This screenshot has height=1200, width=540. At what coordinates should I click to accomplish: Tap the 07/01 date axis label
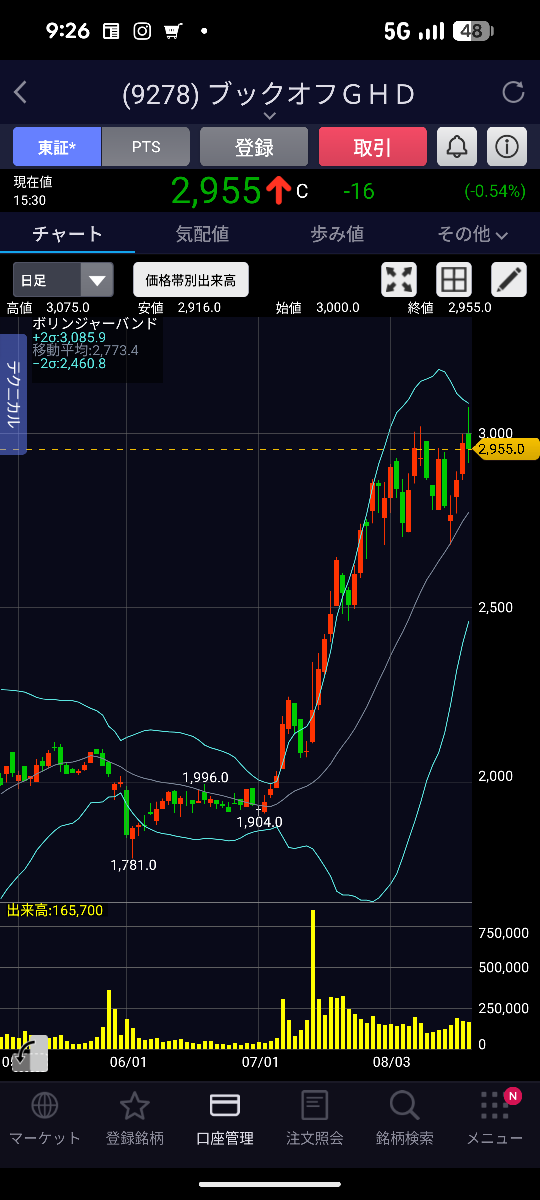(260, 1062)
